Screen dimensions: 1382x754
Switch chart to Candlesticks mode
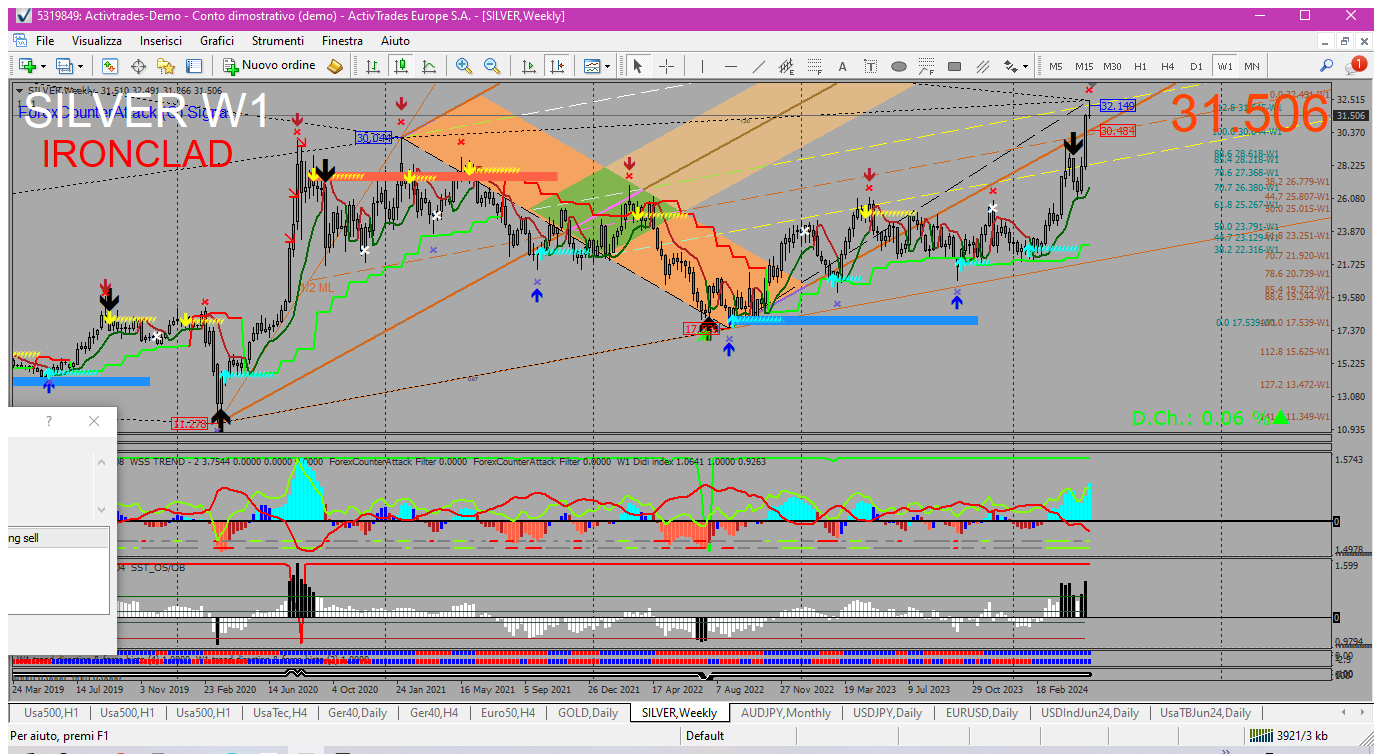pyautogui.click(x=401, y=66)
